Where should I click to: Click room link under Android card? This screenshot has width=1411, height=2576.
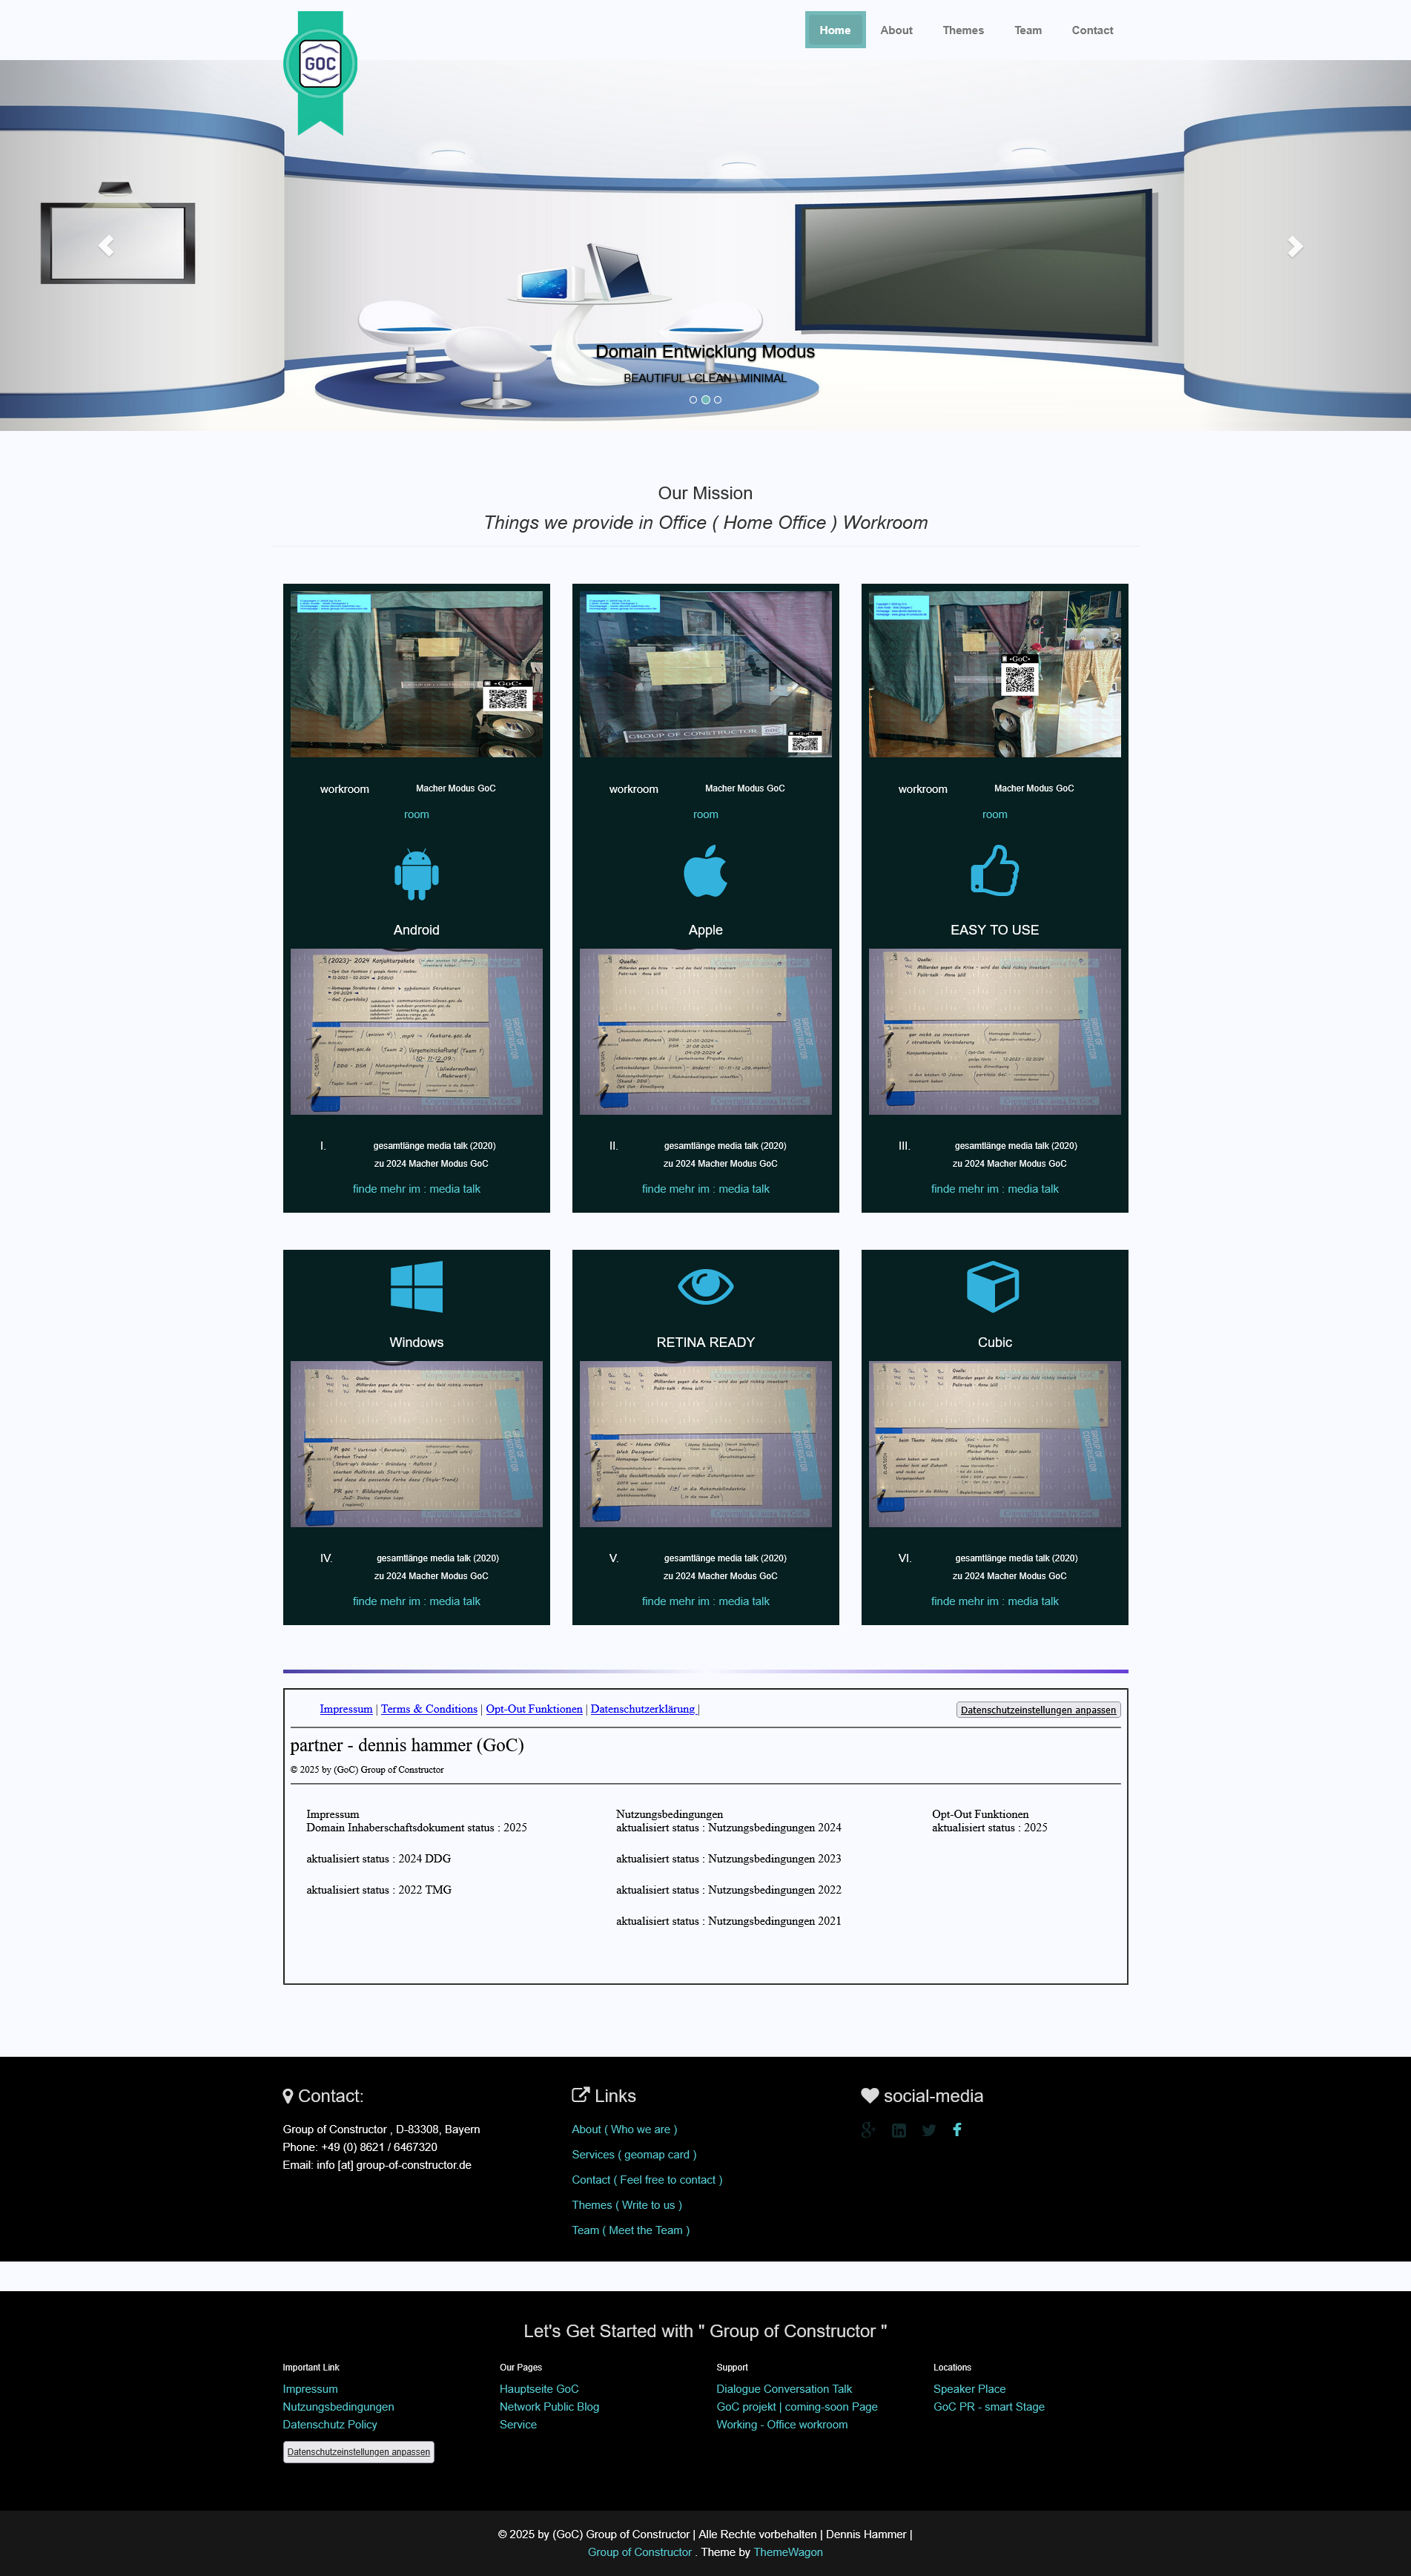click(x=416, y=814)
